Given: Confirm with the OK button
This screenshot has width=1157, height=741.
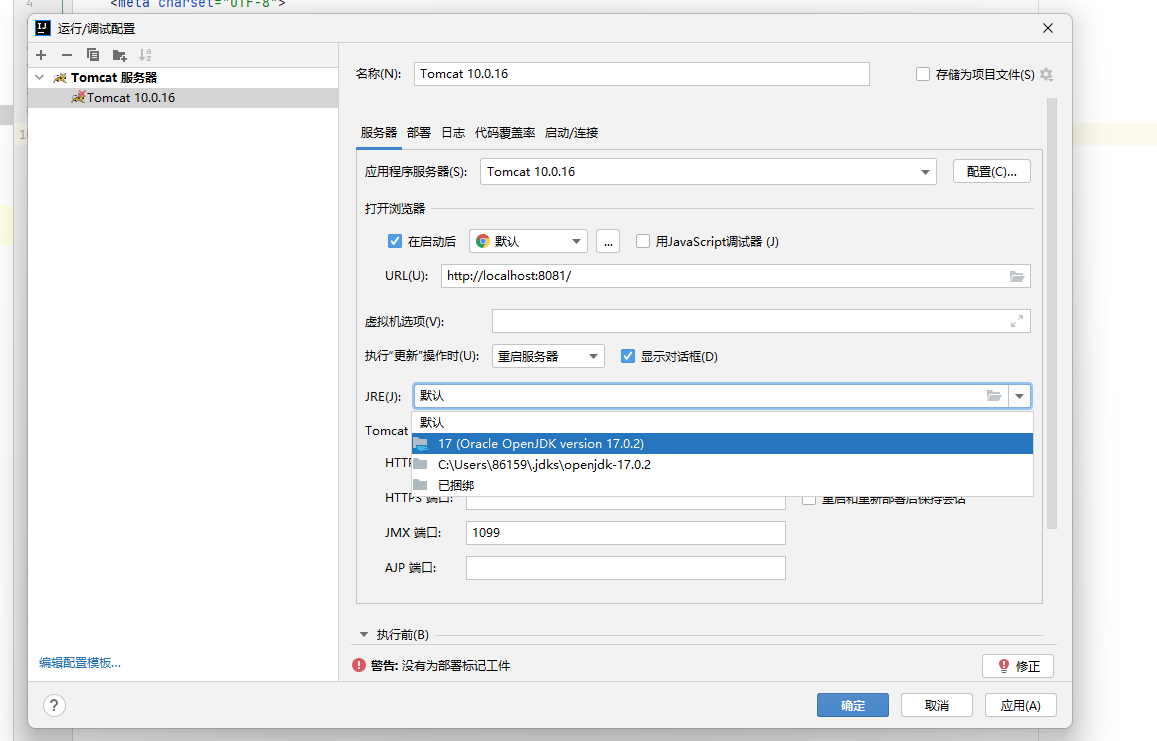Looking at the screenshot, I should [853, 706].
